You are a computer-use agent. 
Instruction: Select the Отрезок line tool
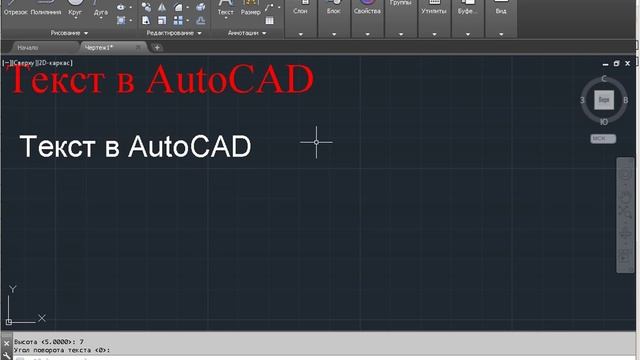click(x=15, y=8)
